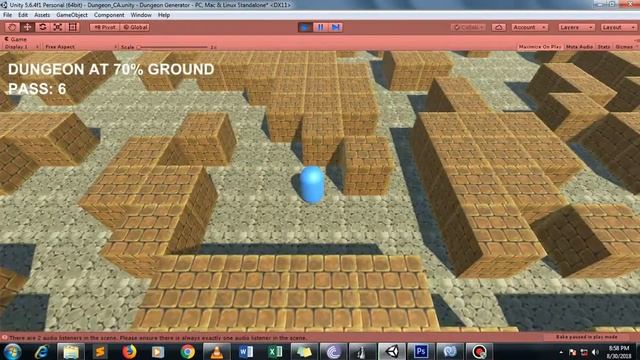This screenshot has width=640, height=360.
Task: Open the Collab dropdown
Action: [x=469, y=27]
